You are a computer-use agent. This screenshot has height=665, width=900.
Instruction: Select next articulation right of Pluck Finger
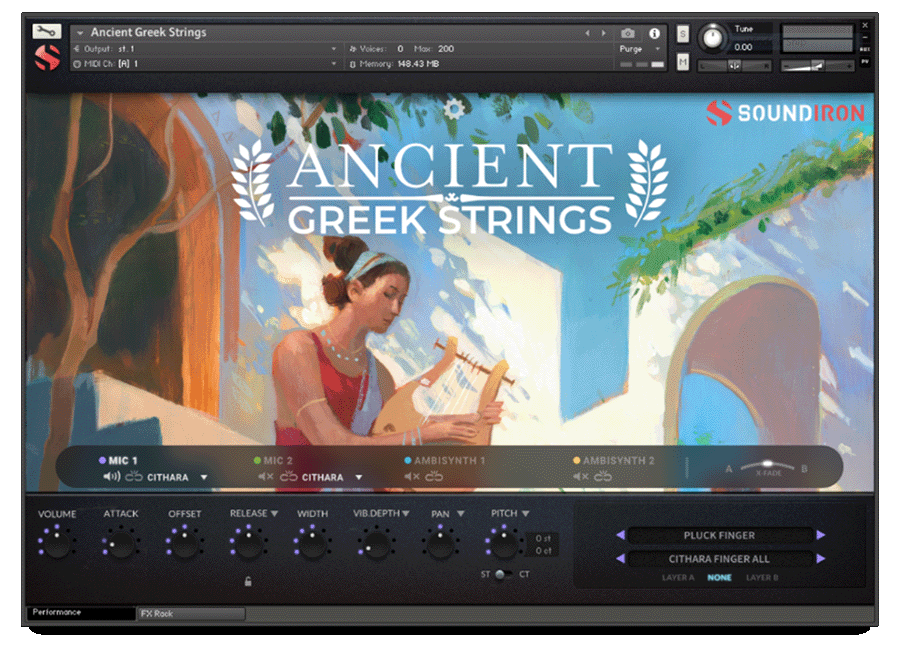click(821, 535)
